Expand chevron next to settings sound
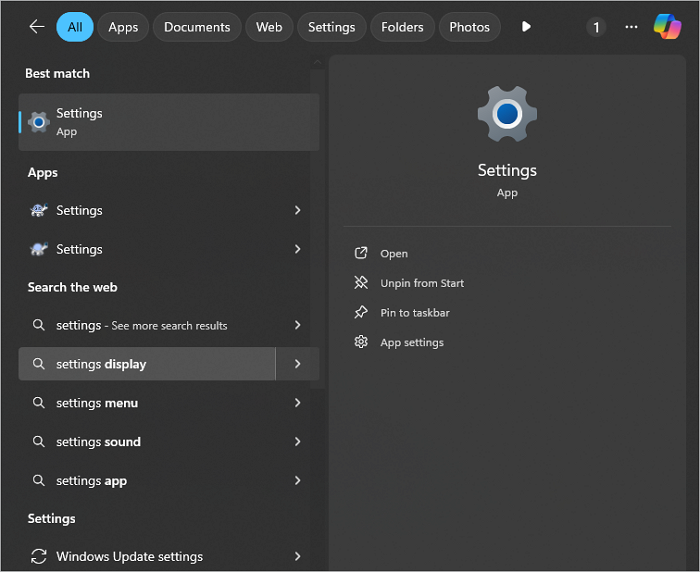The image size is (700, 572). 297,442
